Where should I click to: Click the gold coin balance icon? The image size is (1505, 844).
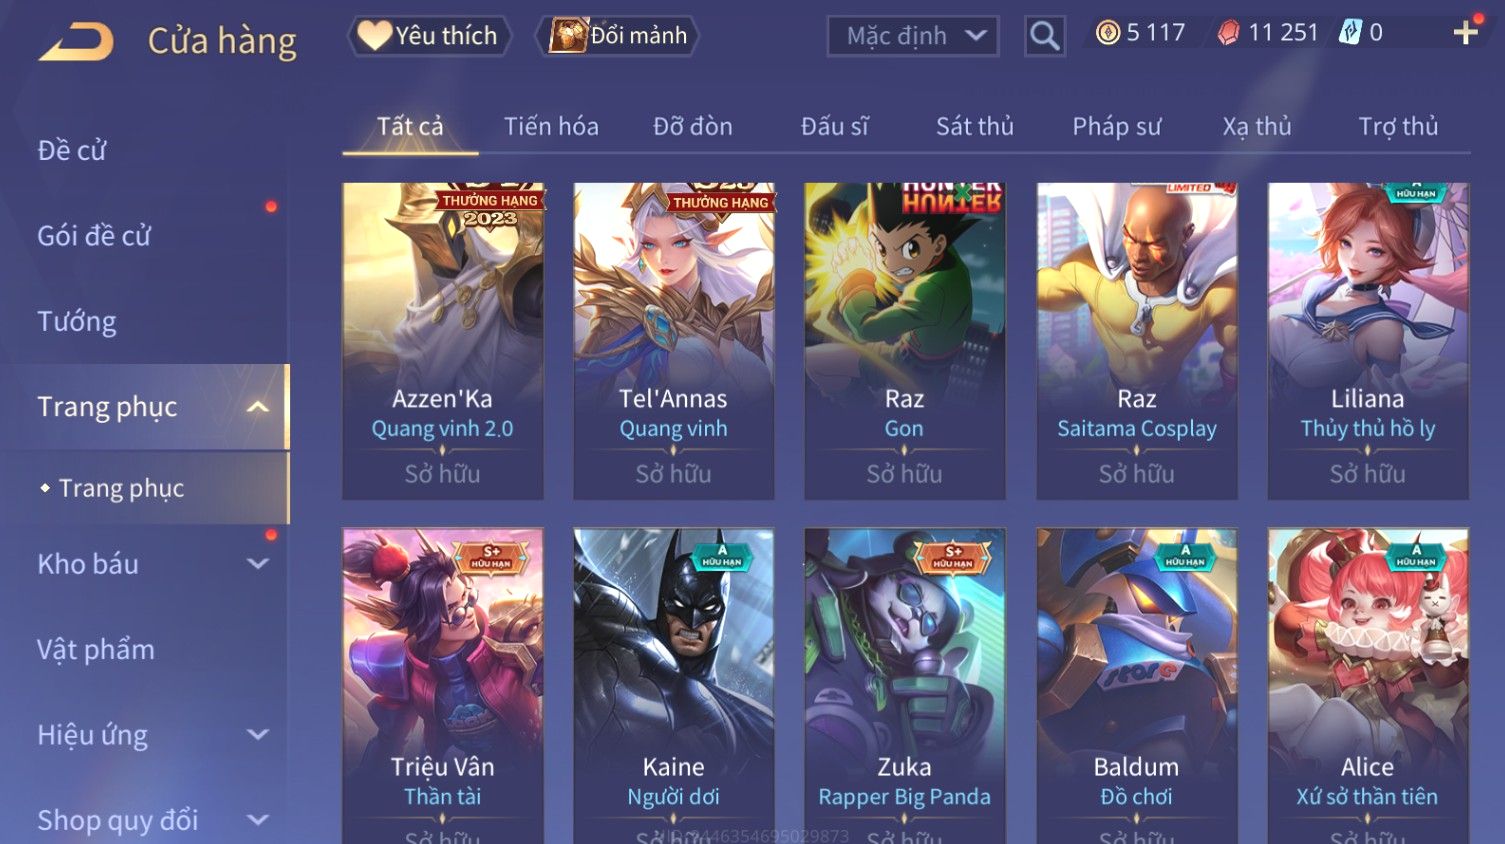(x=1108, y=33)
